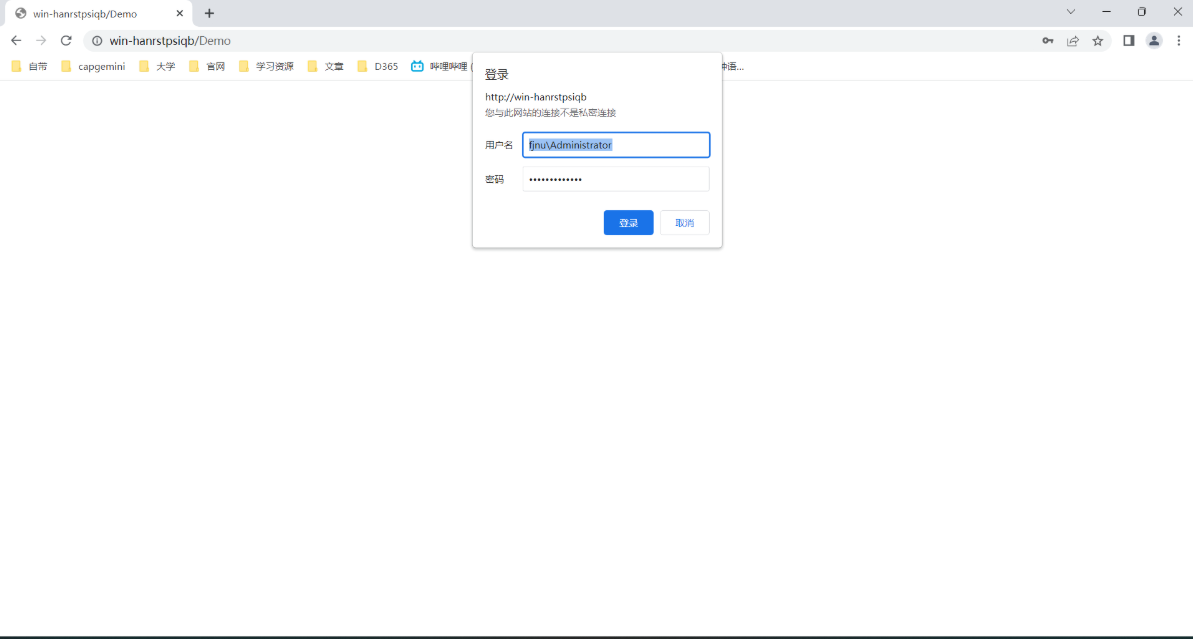
Task: Open the 哔哩哔哩 bookmark
Action: pyautogui.click(x=441, y=66)
